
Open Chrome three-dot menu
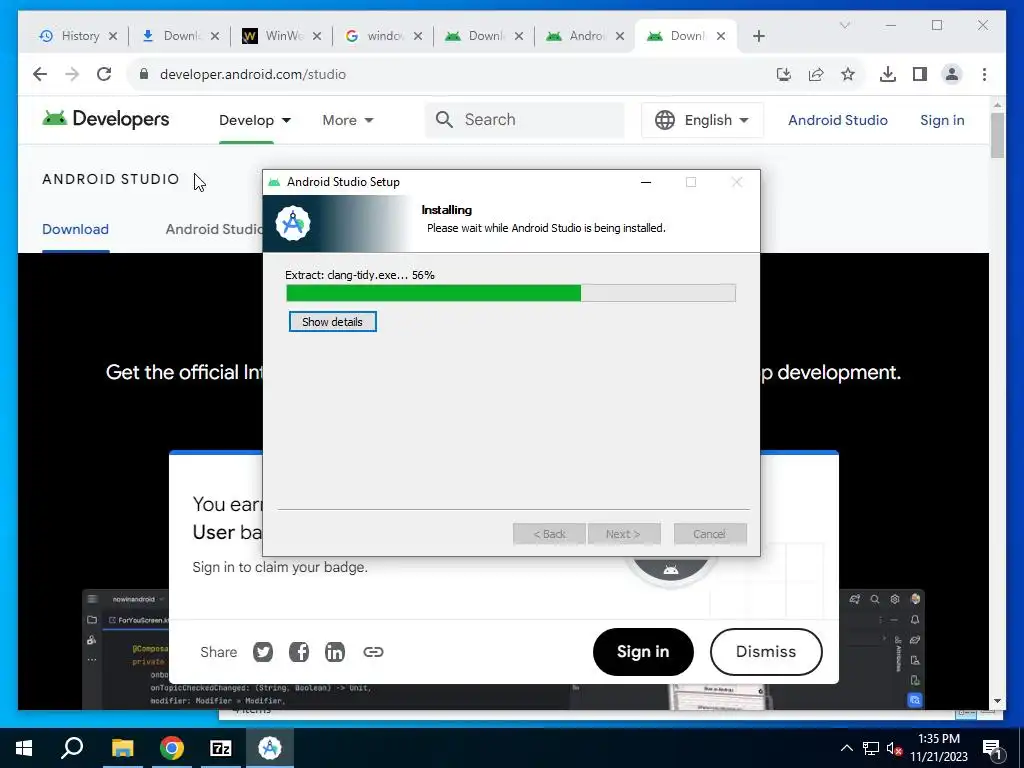984,74
